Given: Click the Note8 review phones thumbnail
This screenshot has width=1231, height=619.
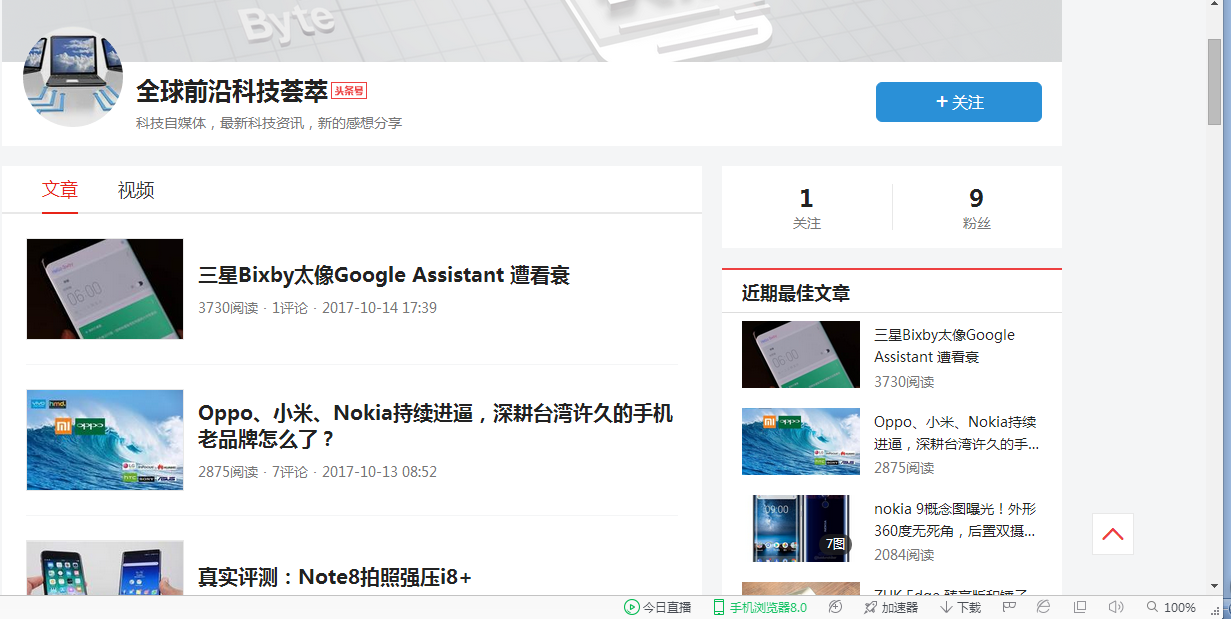Looking at the screenshot, I should (x=105, y=568).
